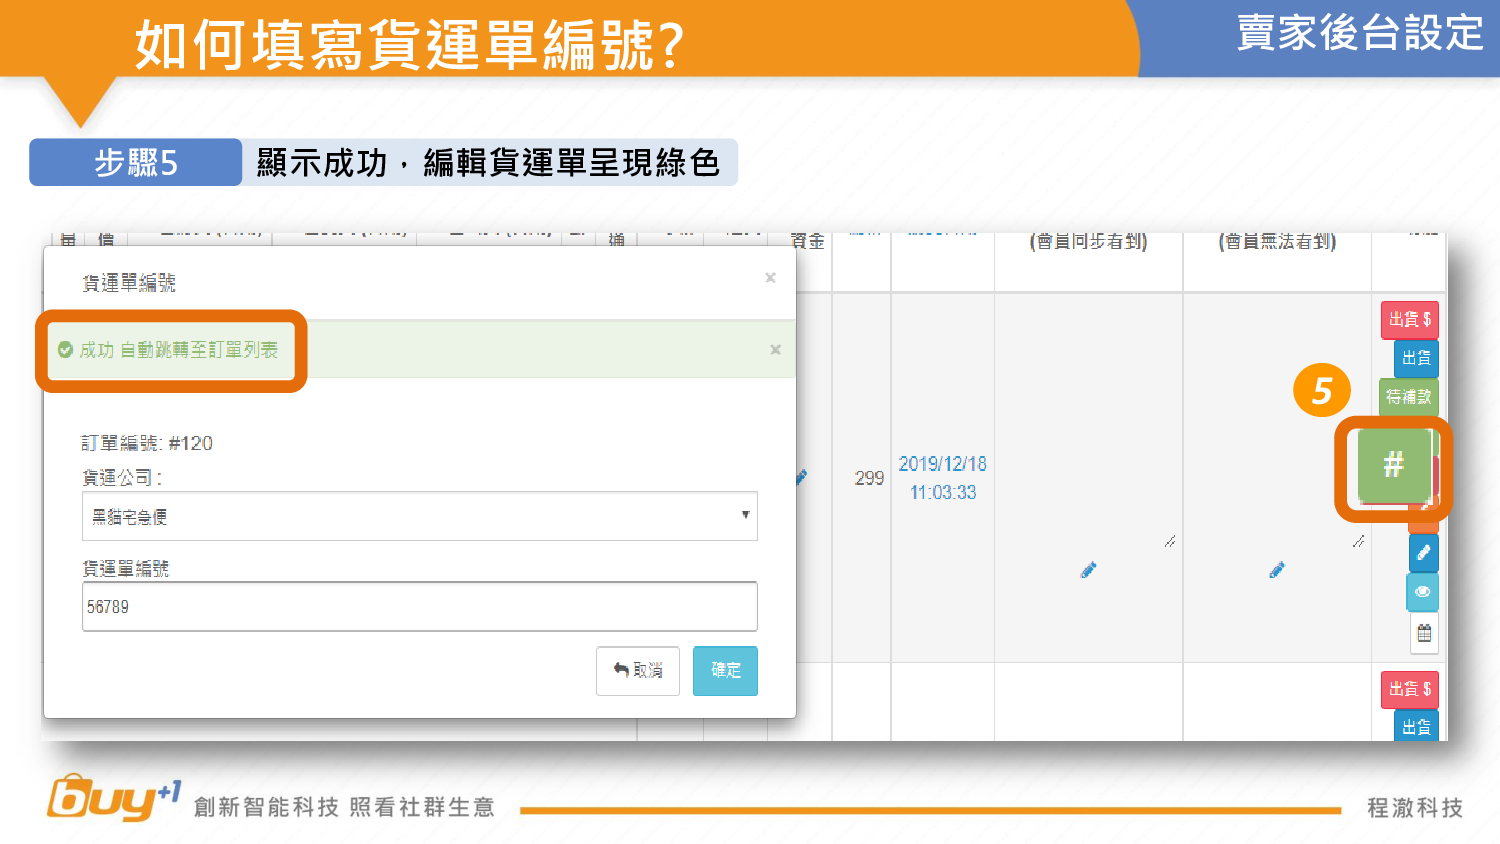Viewport: 1500px width, 844px height.
Task: Click the green 待補款 status button
Action: [1408, 397]
